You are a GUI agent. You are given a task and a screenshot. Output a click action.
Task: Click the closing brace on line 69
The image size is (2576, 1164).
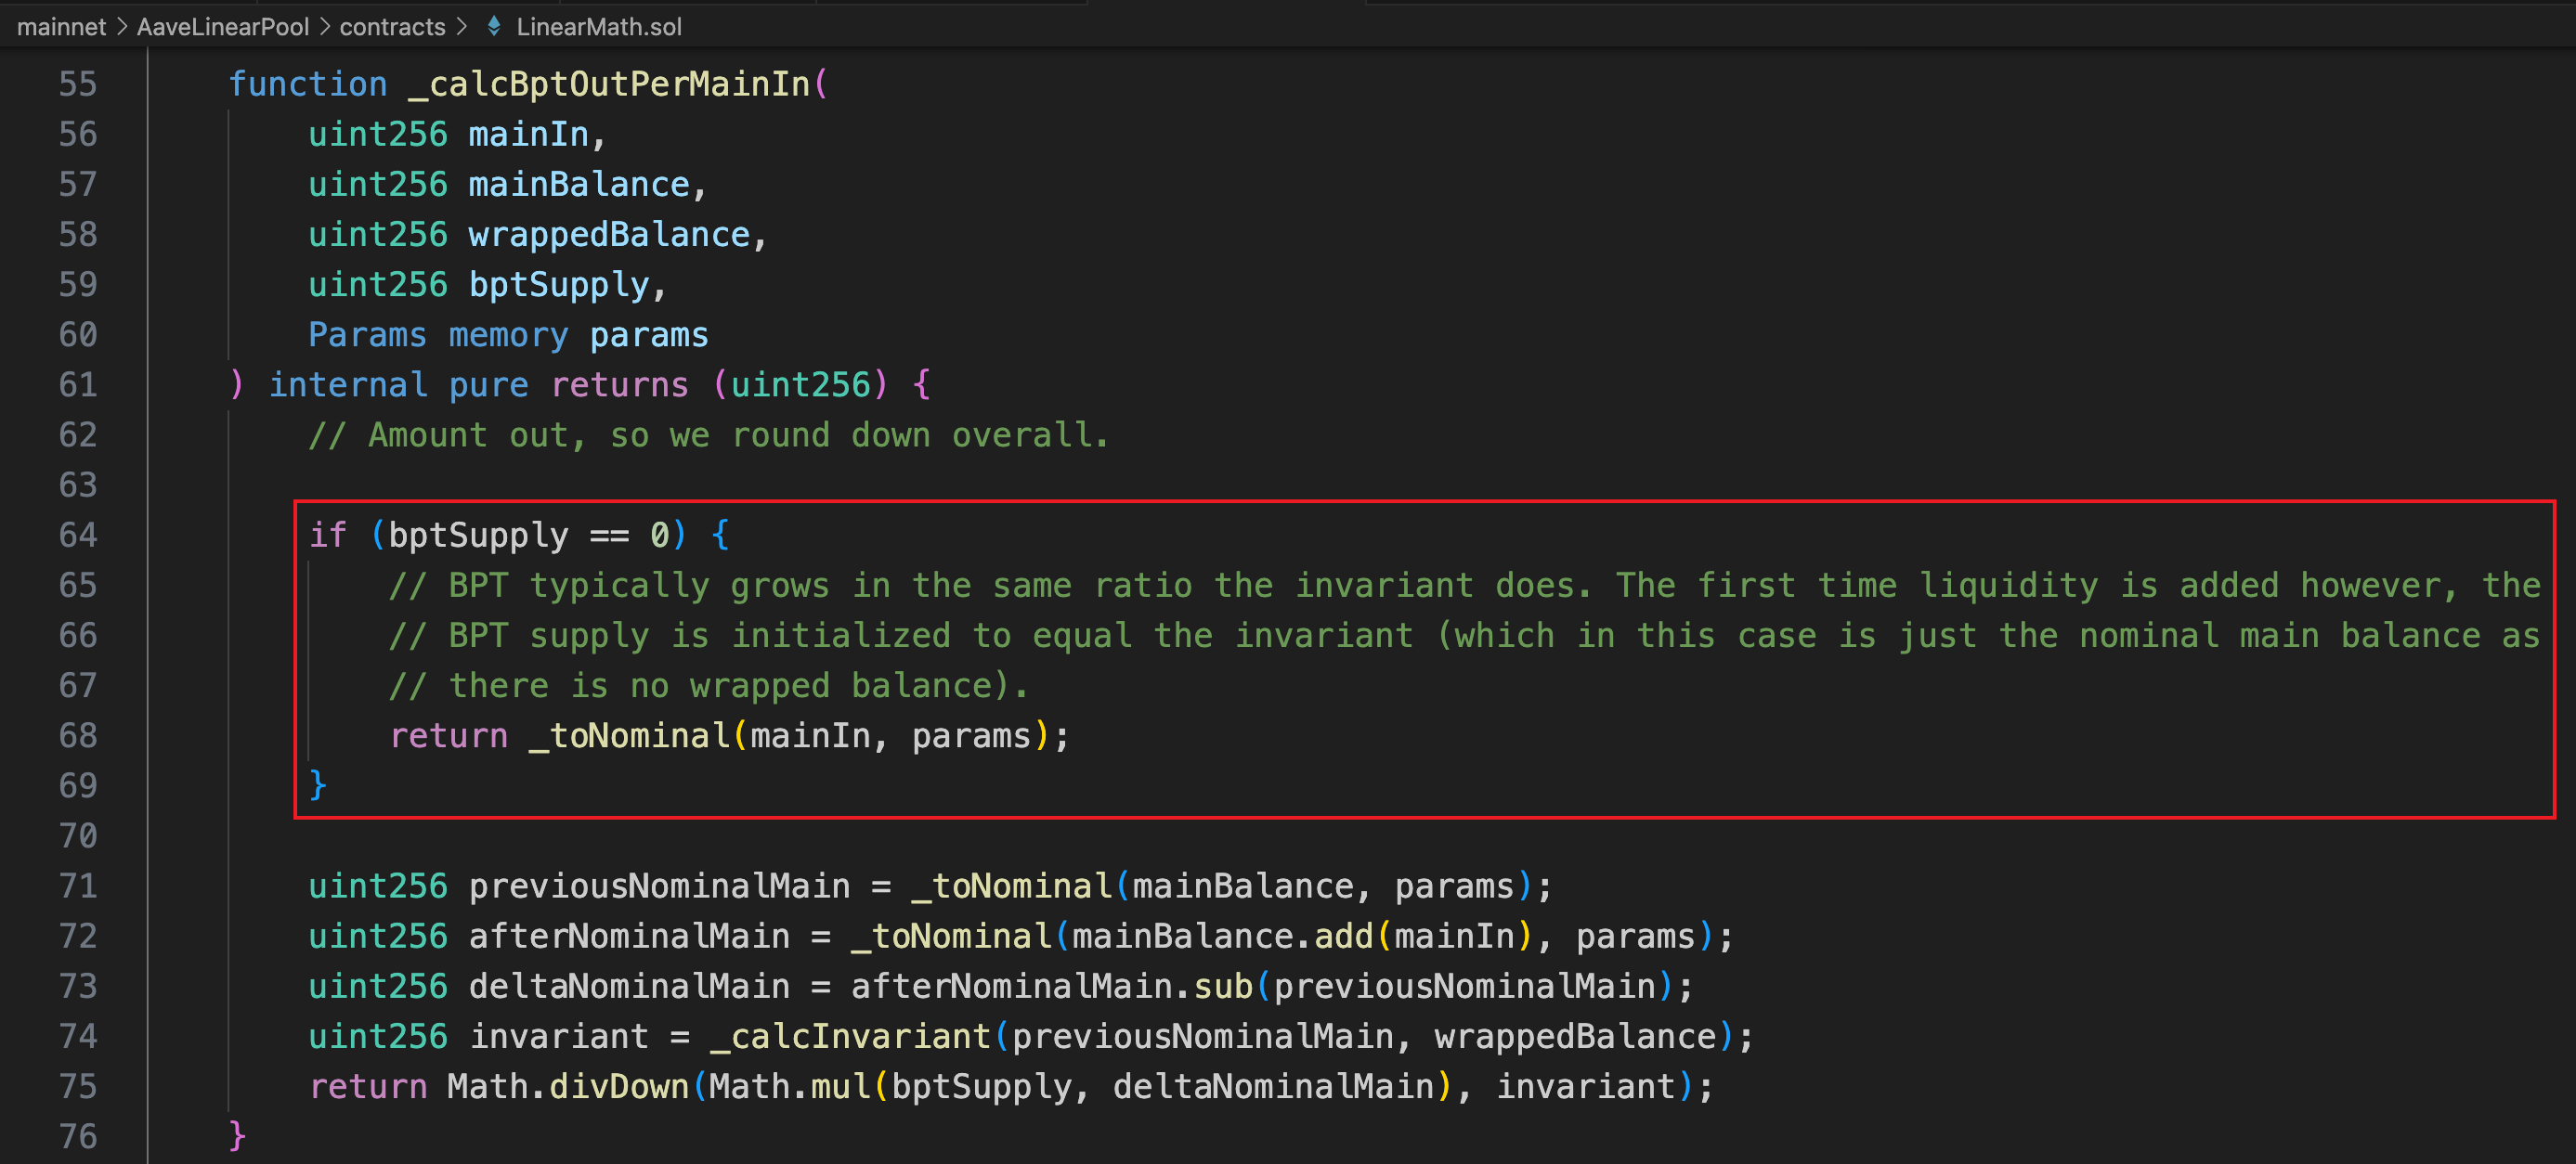[318, 785]
